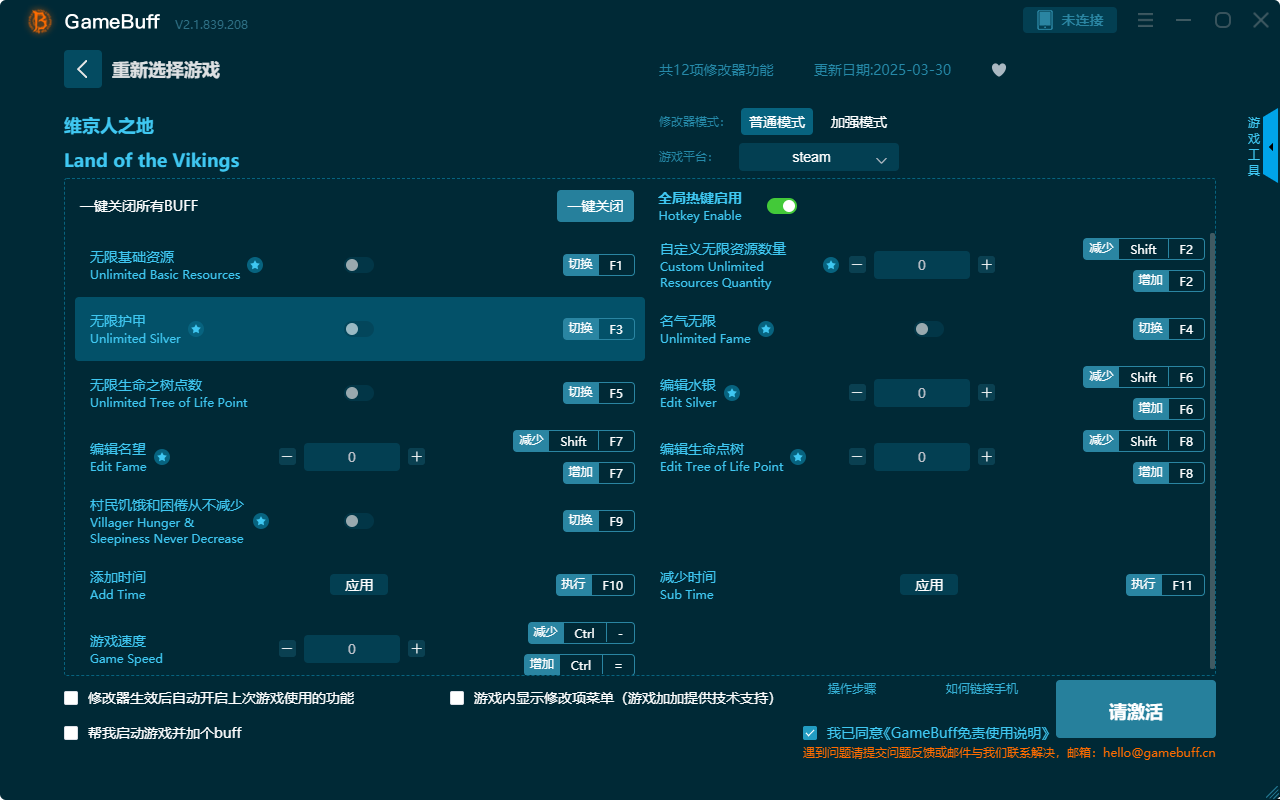The image size is (1280, 800).
Task: Click the feature list vertical scrollbar
Action: (x=1213, y=450)
